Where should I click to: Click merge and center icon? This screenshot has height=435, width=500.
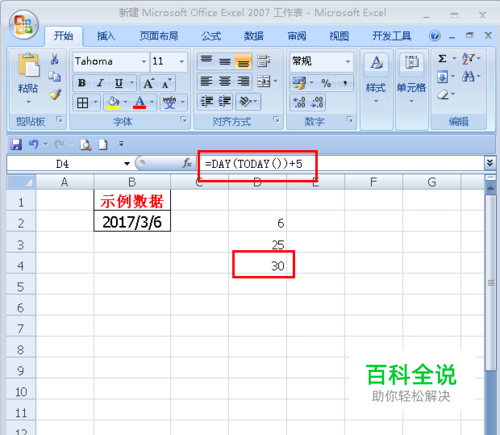coord(264,81)
